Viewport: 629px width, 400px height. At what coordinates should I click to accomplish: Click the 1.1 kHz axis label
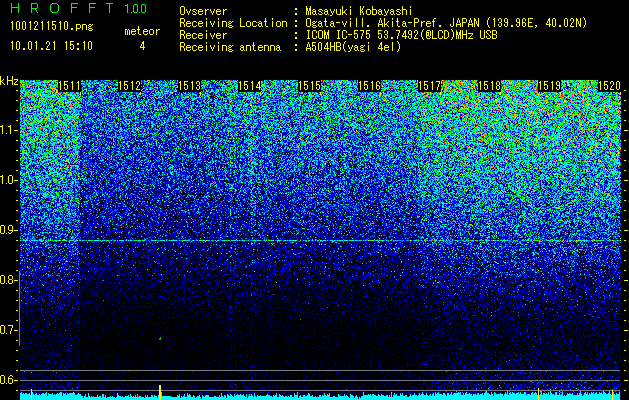(x=9, y=131)
